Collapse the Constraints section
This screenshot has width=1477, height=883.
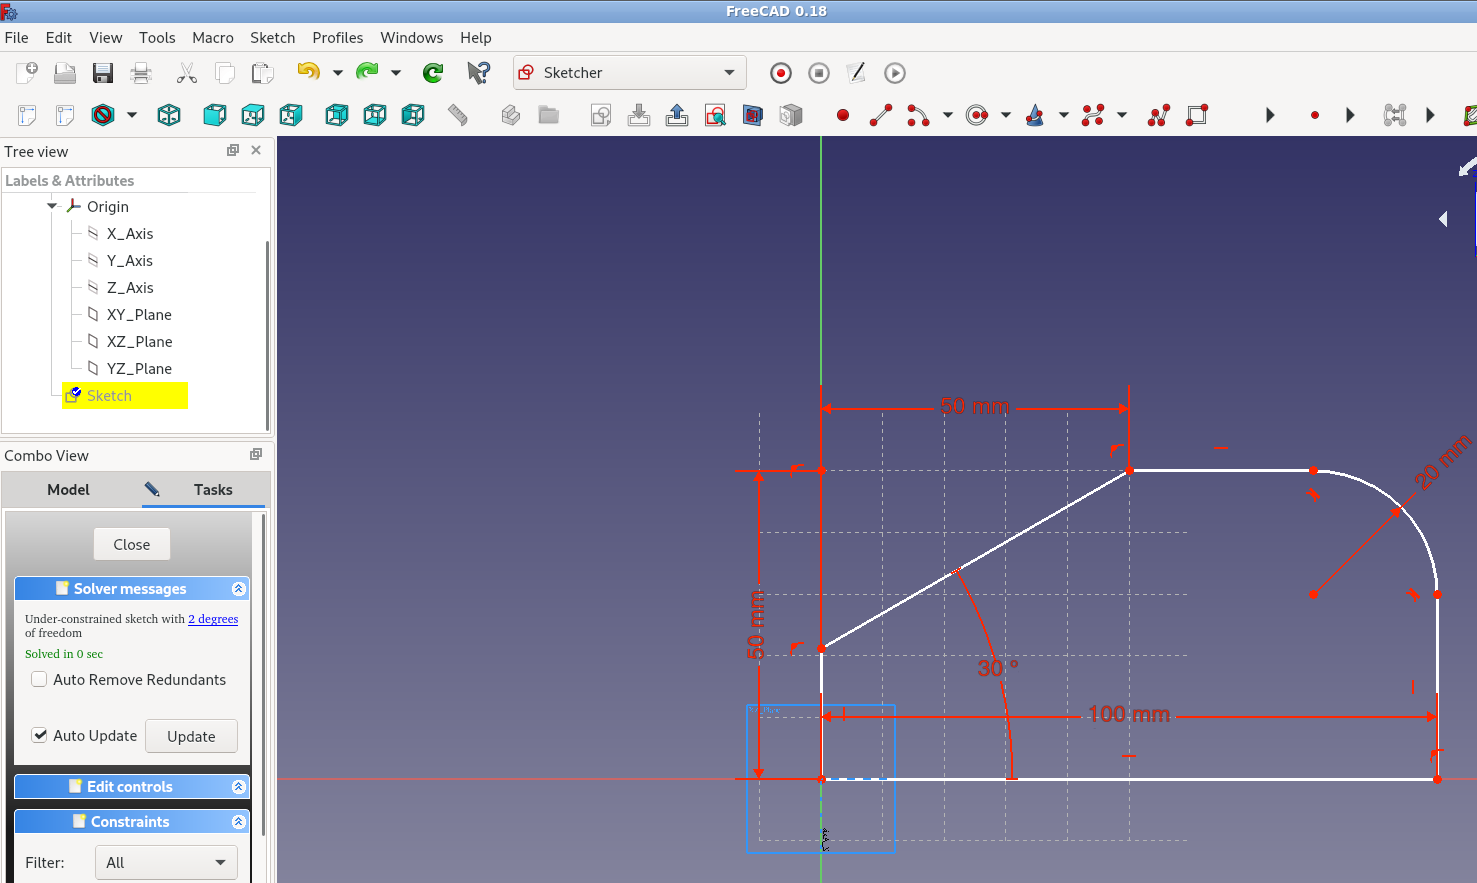[x=238, y=822]
